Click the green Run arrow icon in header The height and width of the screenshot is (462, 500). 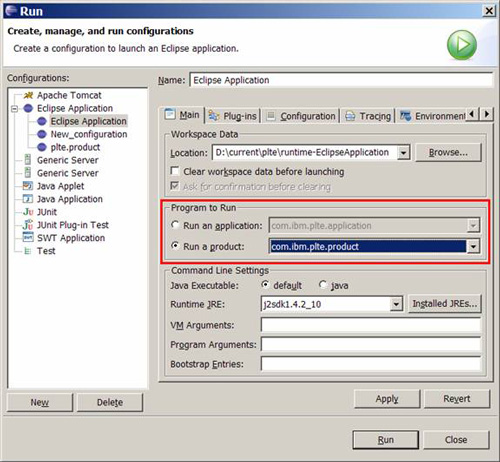pos(462,45)
